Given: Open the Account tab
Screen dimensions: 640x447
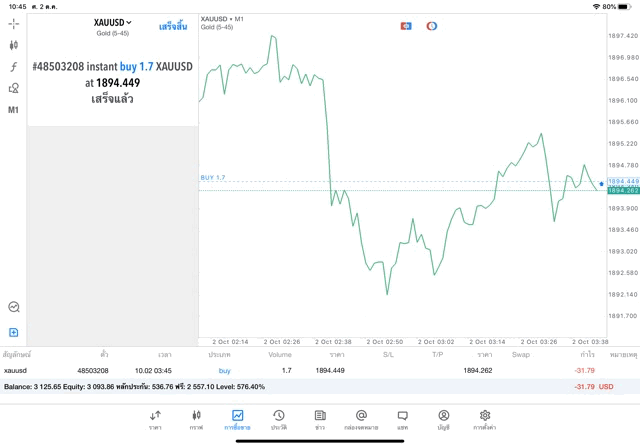Looking at the screenshot, I should [443, 419].
